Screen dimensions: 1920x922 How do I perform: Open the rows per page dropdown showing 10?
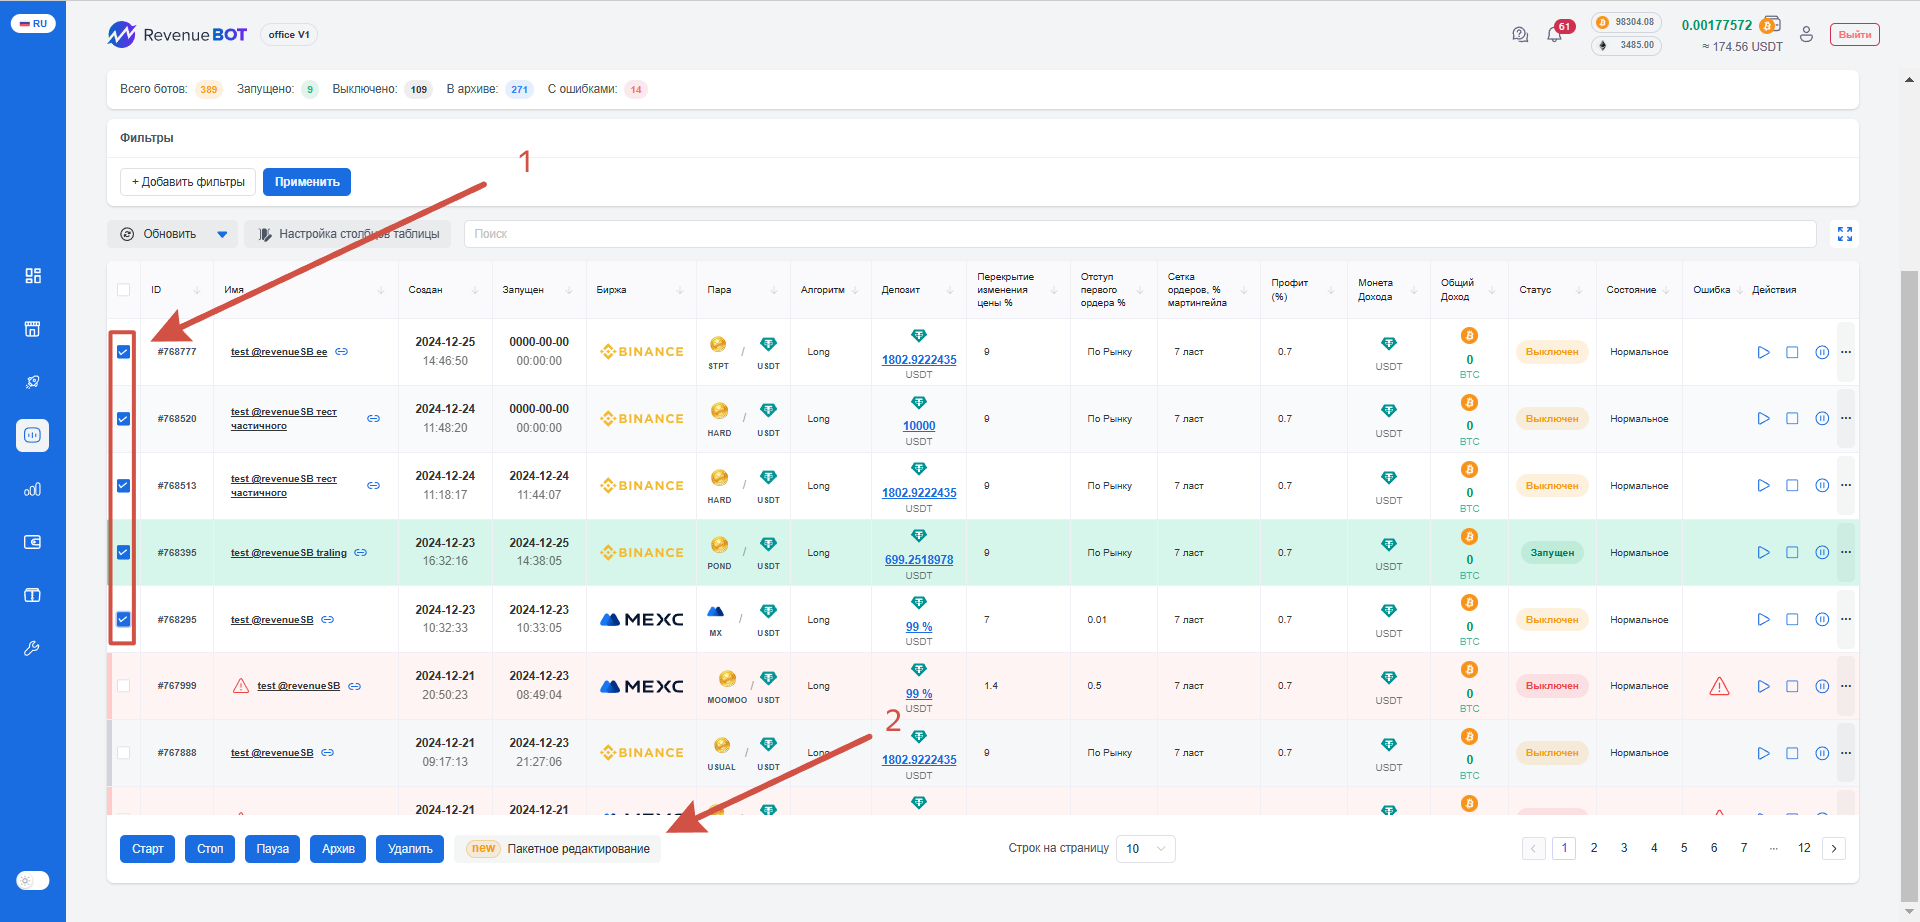pos(1146,849)
